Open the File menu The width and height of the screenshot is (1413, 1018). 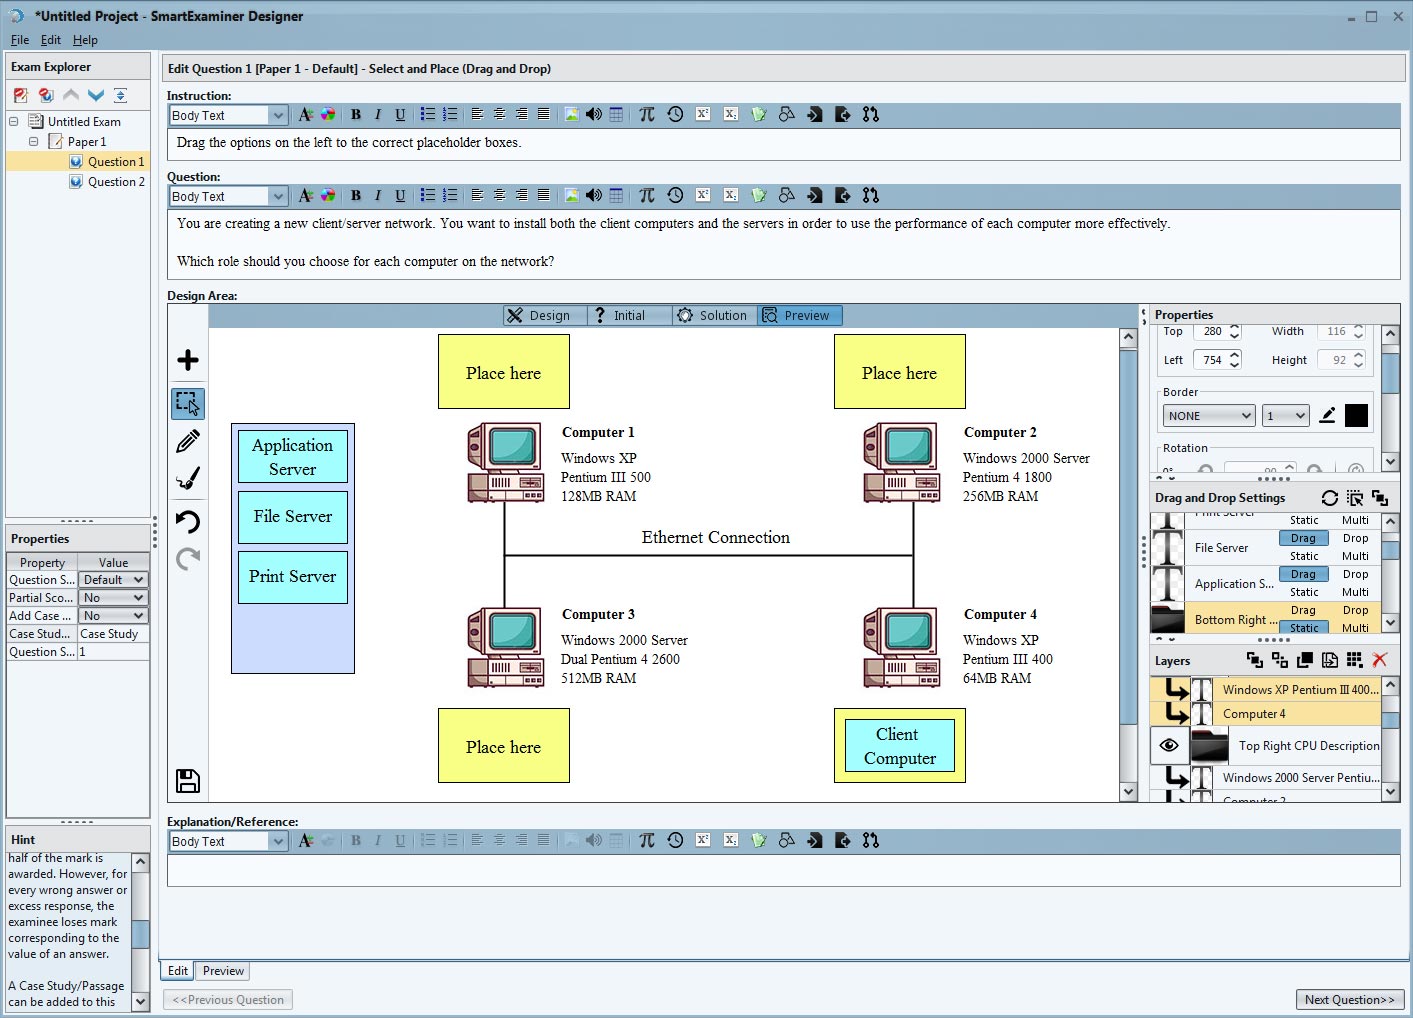click(20, 40)
